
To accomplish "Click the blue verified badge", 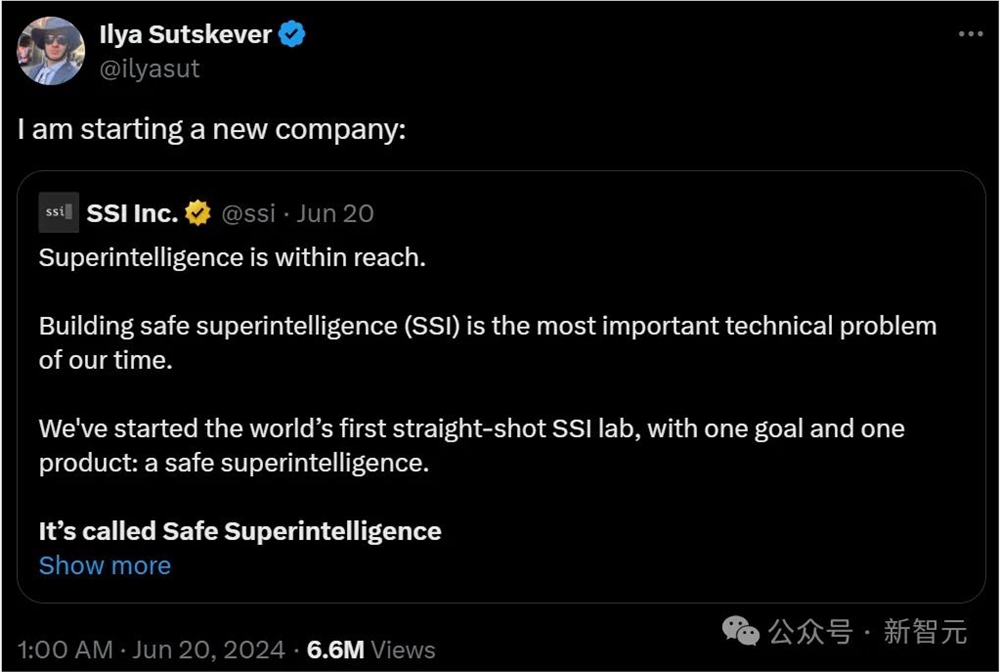I will click(x=292, y=35).
